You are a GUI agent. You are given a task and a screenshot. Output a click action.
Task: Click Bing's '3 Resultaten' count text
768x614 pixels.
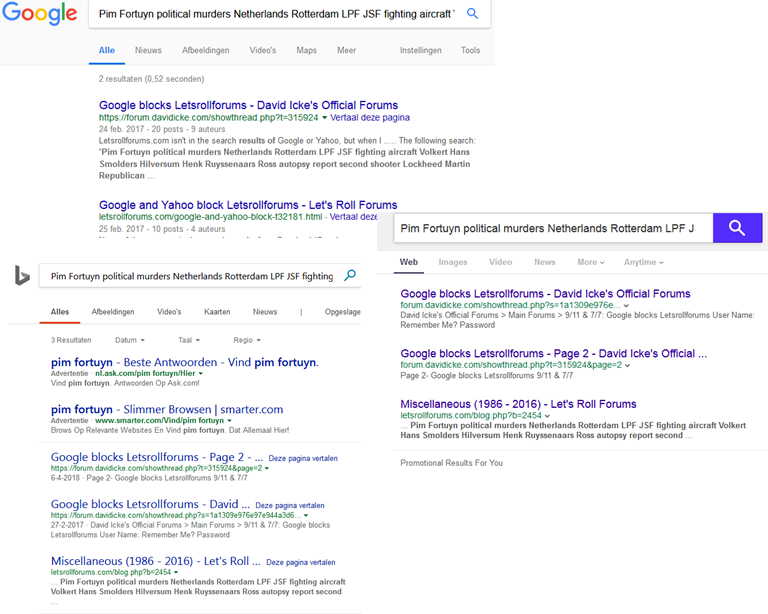(x=71, y=340)
